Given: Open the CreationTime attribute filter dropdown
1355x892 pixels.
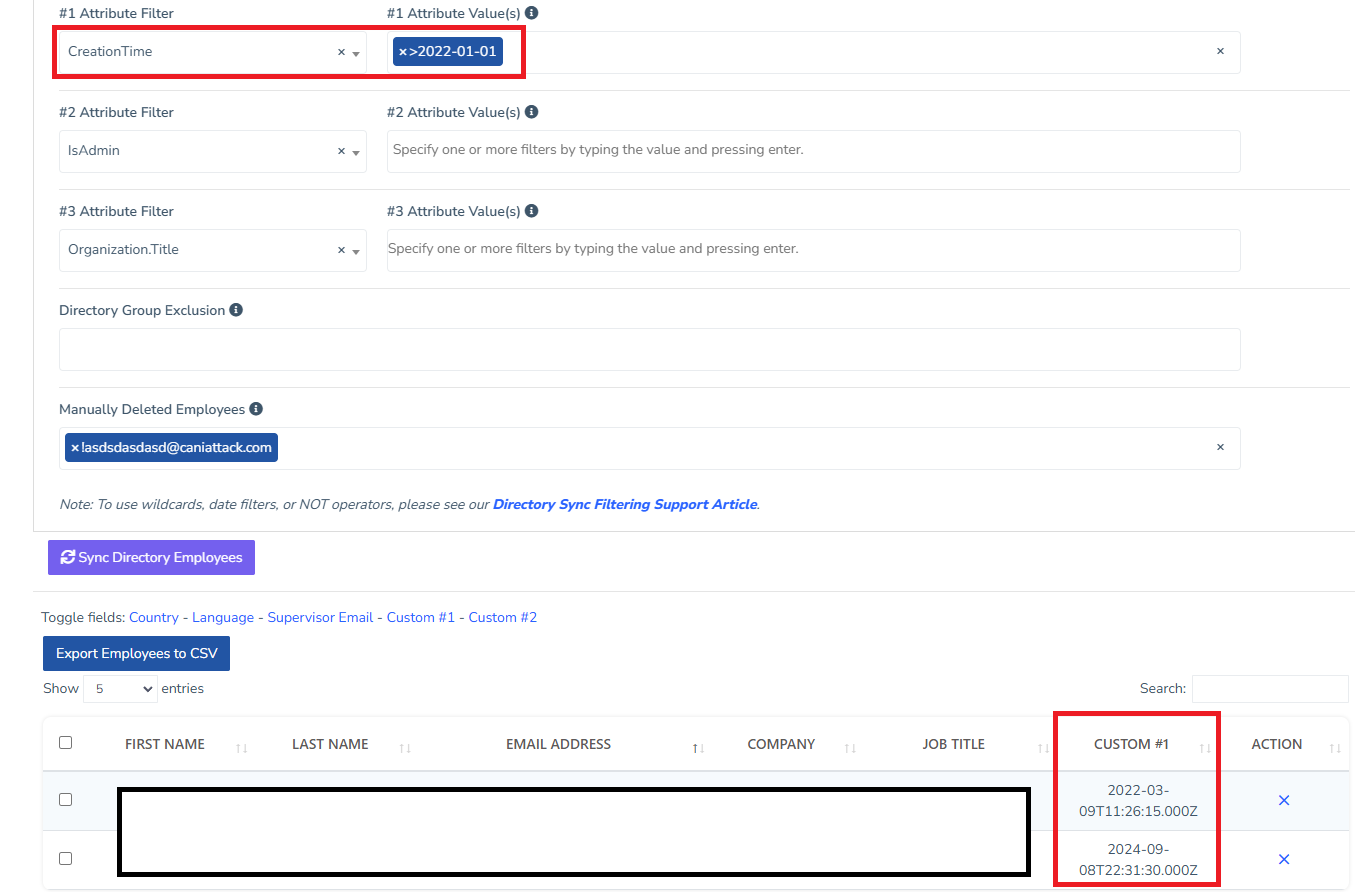Looking at the screenshot, I should (x=356, y=53).
